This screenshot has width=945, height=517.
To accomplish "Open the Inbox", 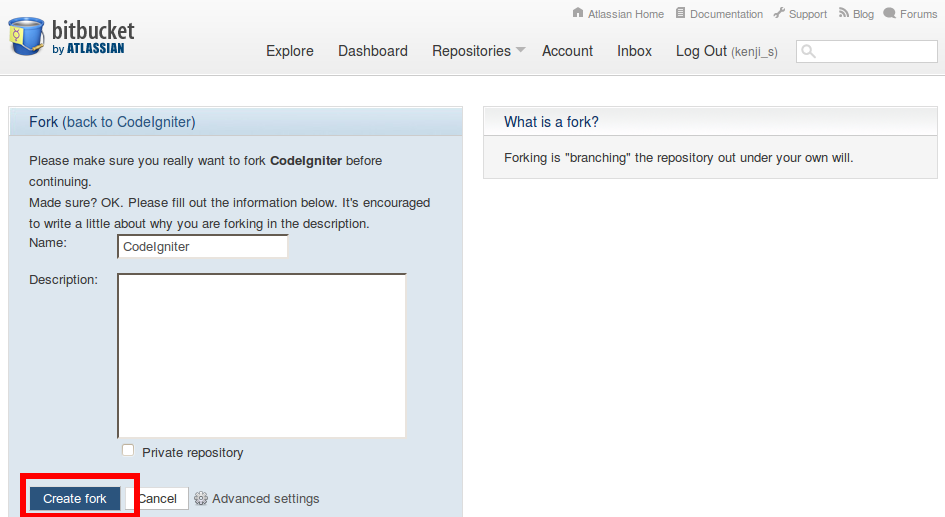I will pos(634,51).
